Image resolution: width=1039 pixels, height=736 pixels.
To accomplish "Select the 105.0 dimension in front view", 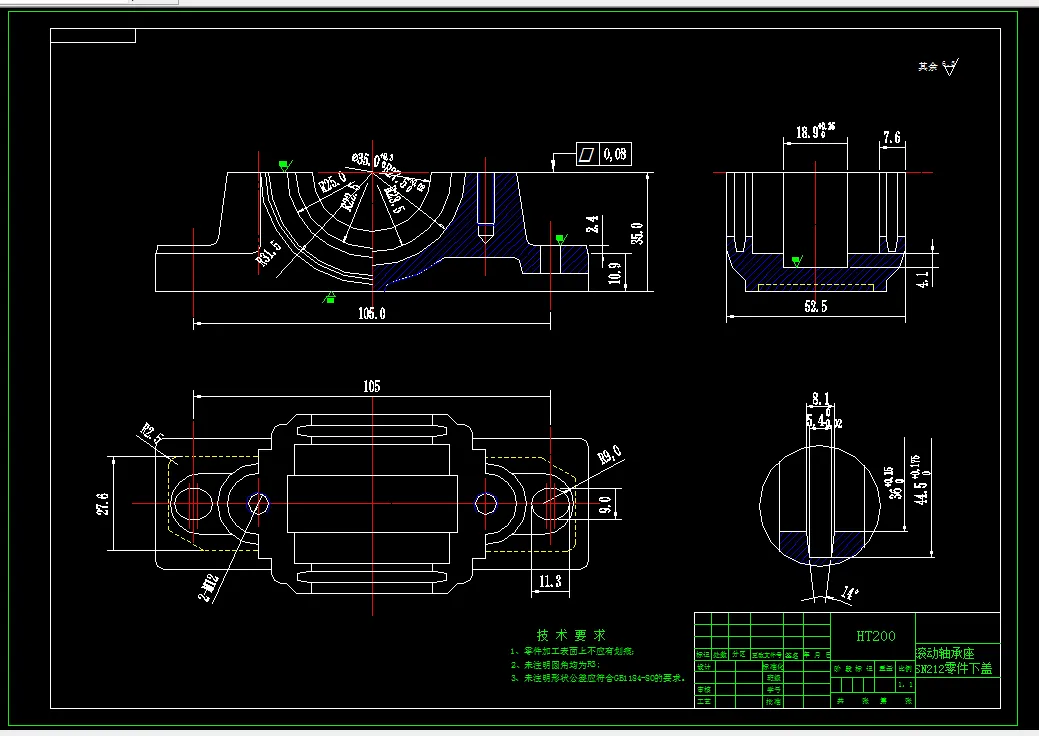I will tap(372, 313).
